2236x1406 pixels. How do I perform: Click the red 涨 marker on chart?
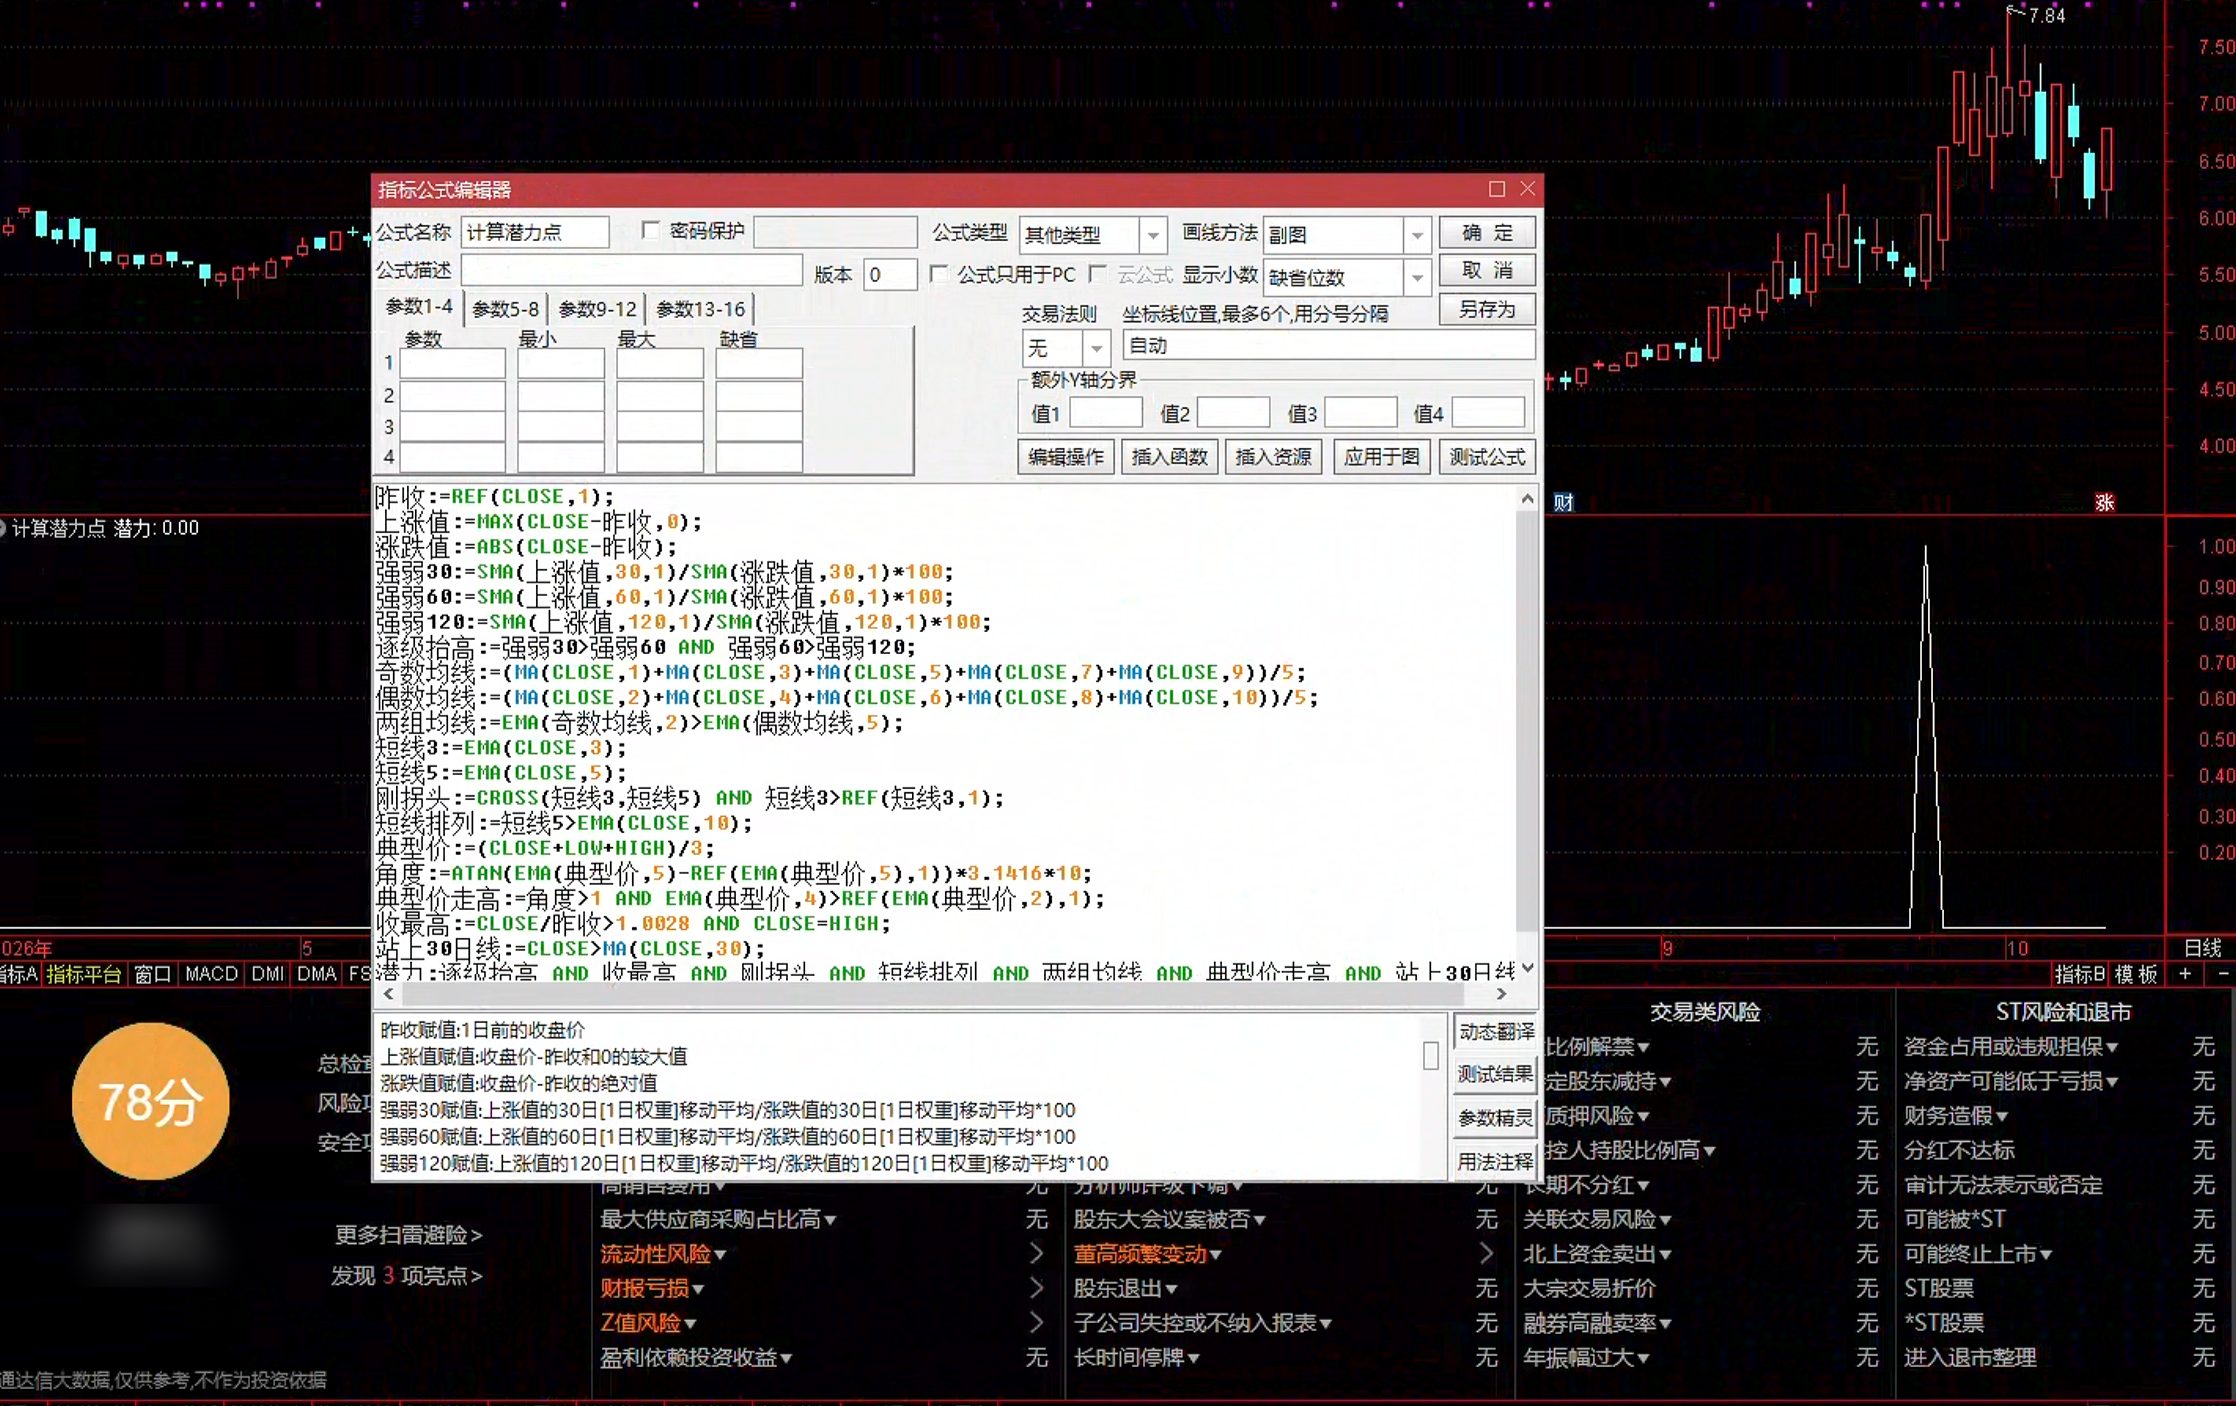tap(2104, 502)
